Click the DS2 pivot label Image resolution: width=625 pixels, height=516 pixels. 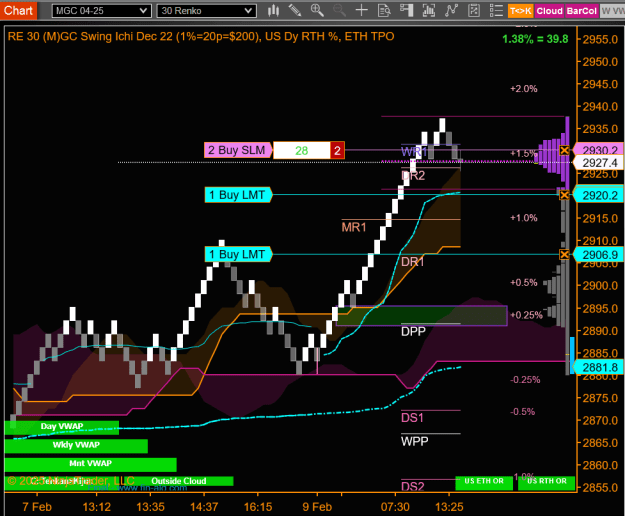[413, 487]
